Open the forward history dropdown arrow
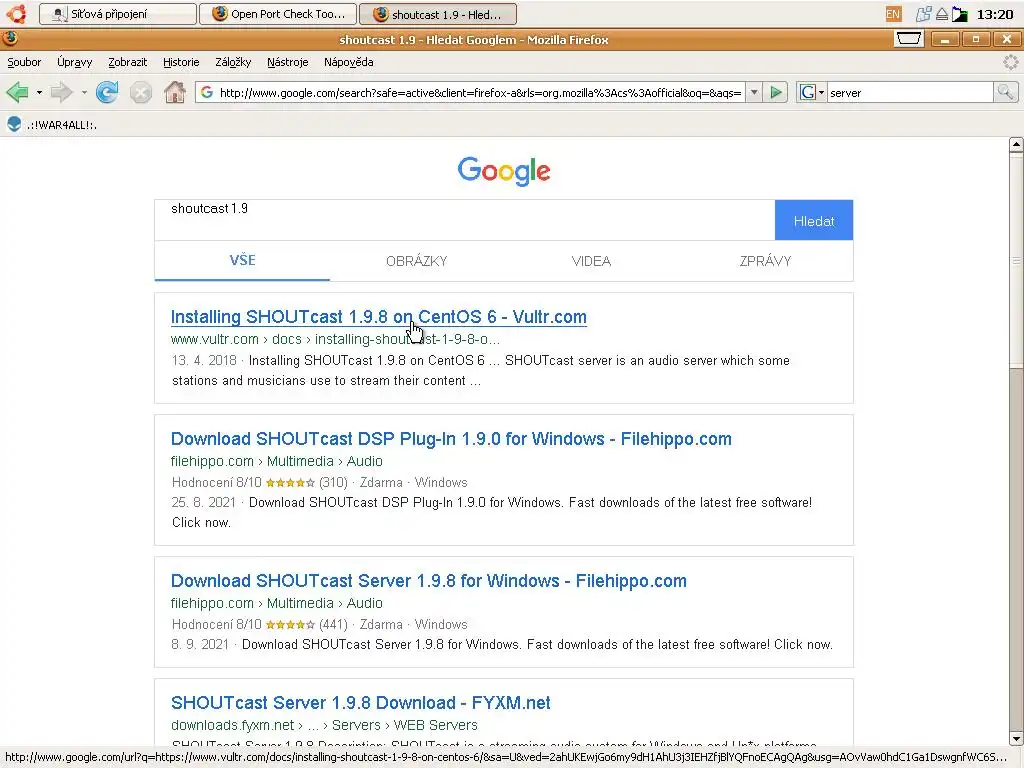 point(84,93)
